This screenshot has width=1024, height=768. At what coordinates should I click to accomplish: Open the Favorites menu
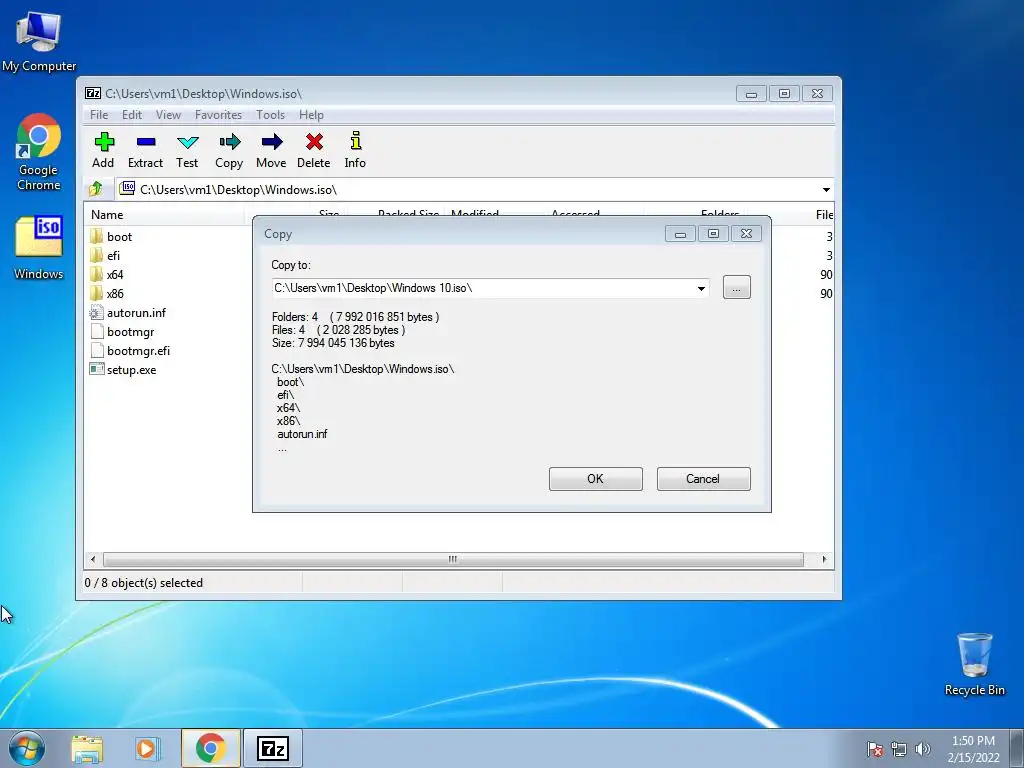pos(219,115)
